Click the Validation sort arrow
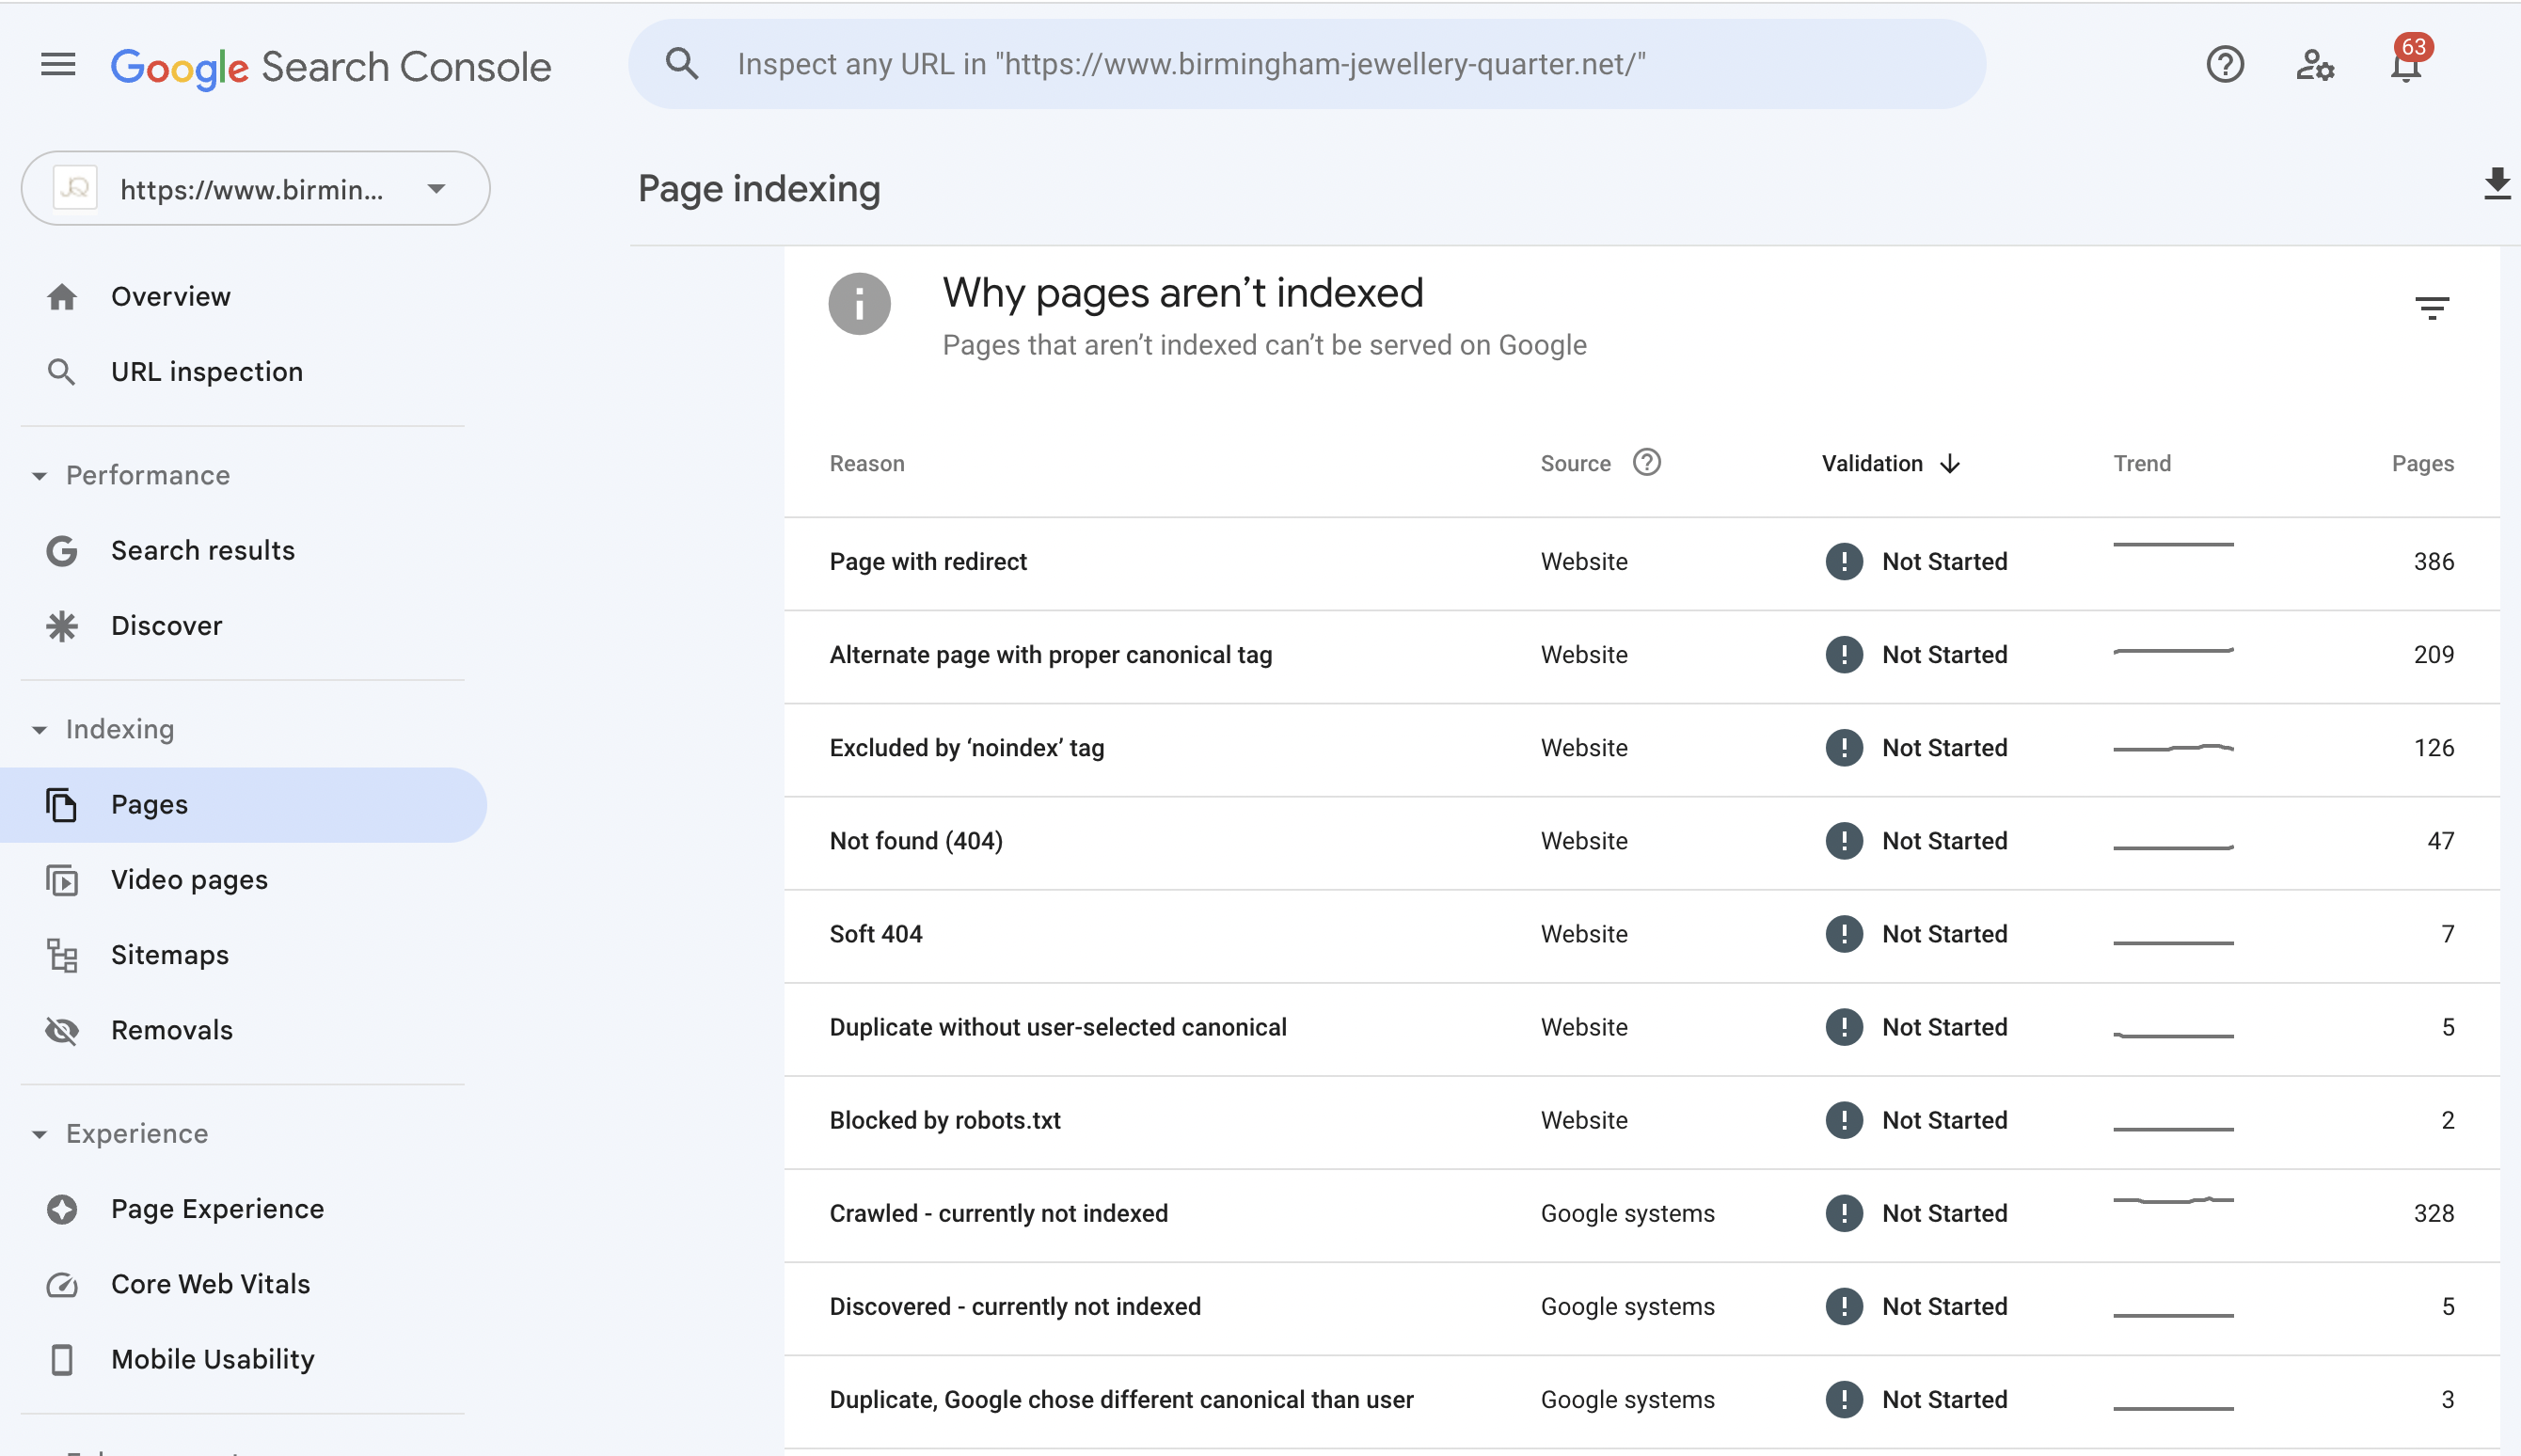Image resolution: width=2521 pixels, height=1456 pixels. point(1950,464)
